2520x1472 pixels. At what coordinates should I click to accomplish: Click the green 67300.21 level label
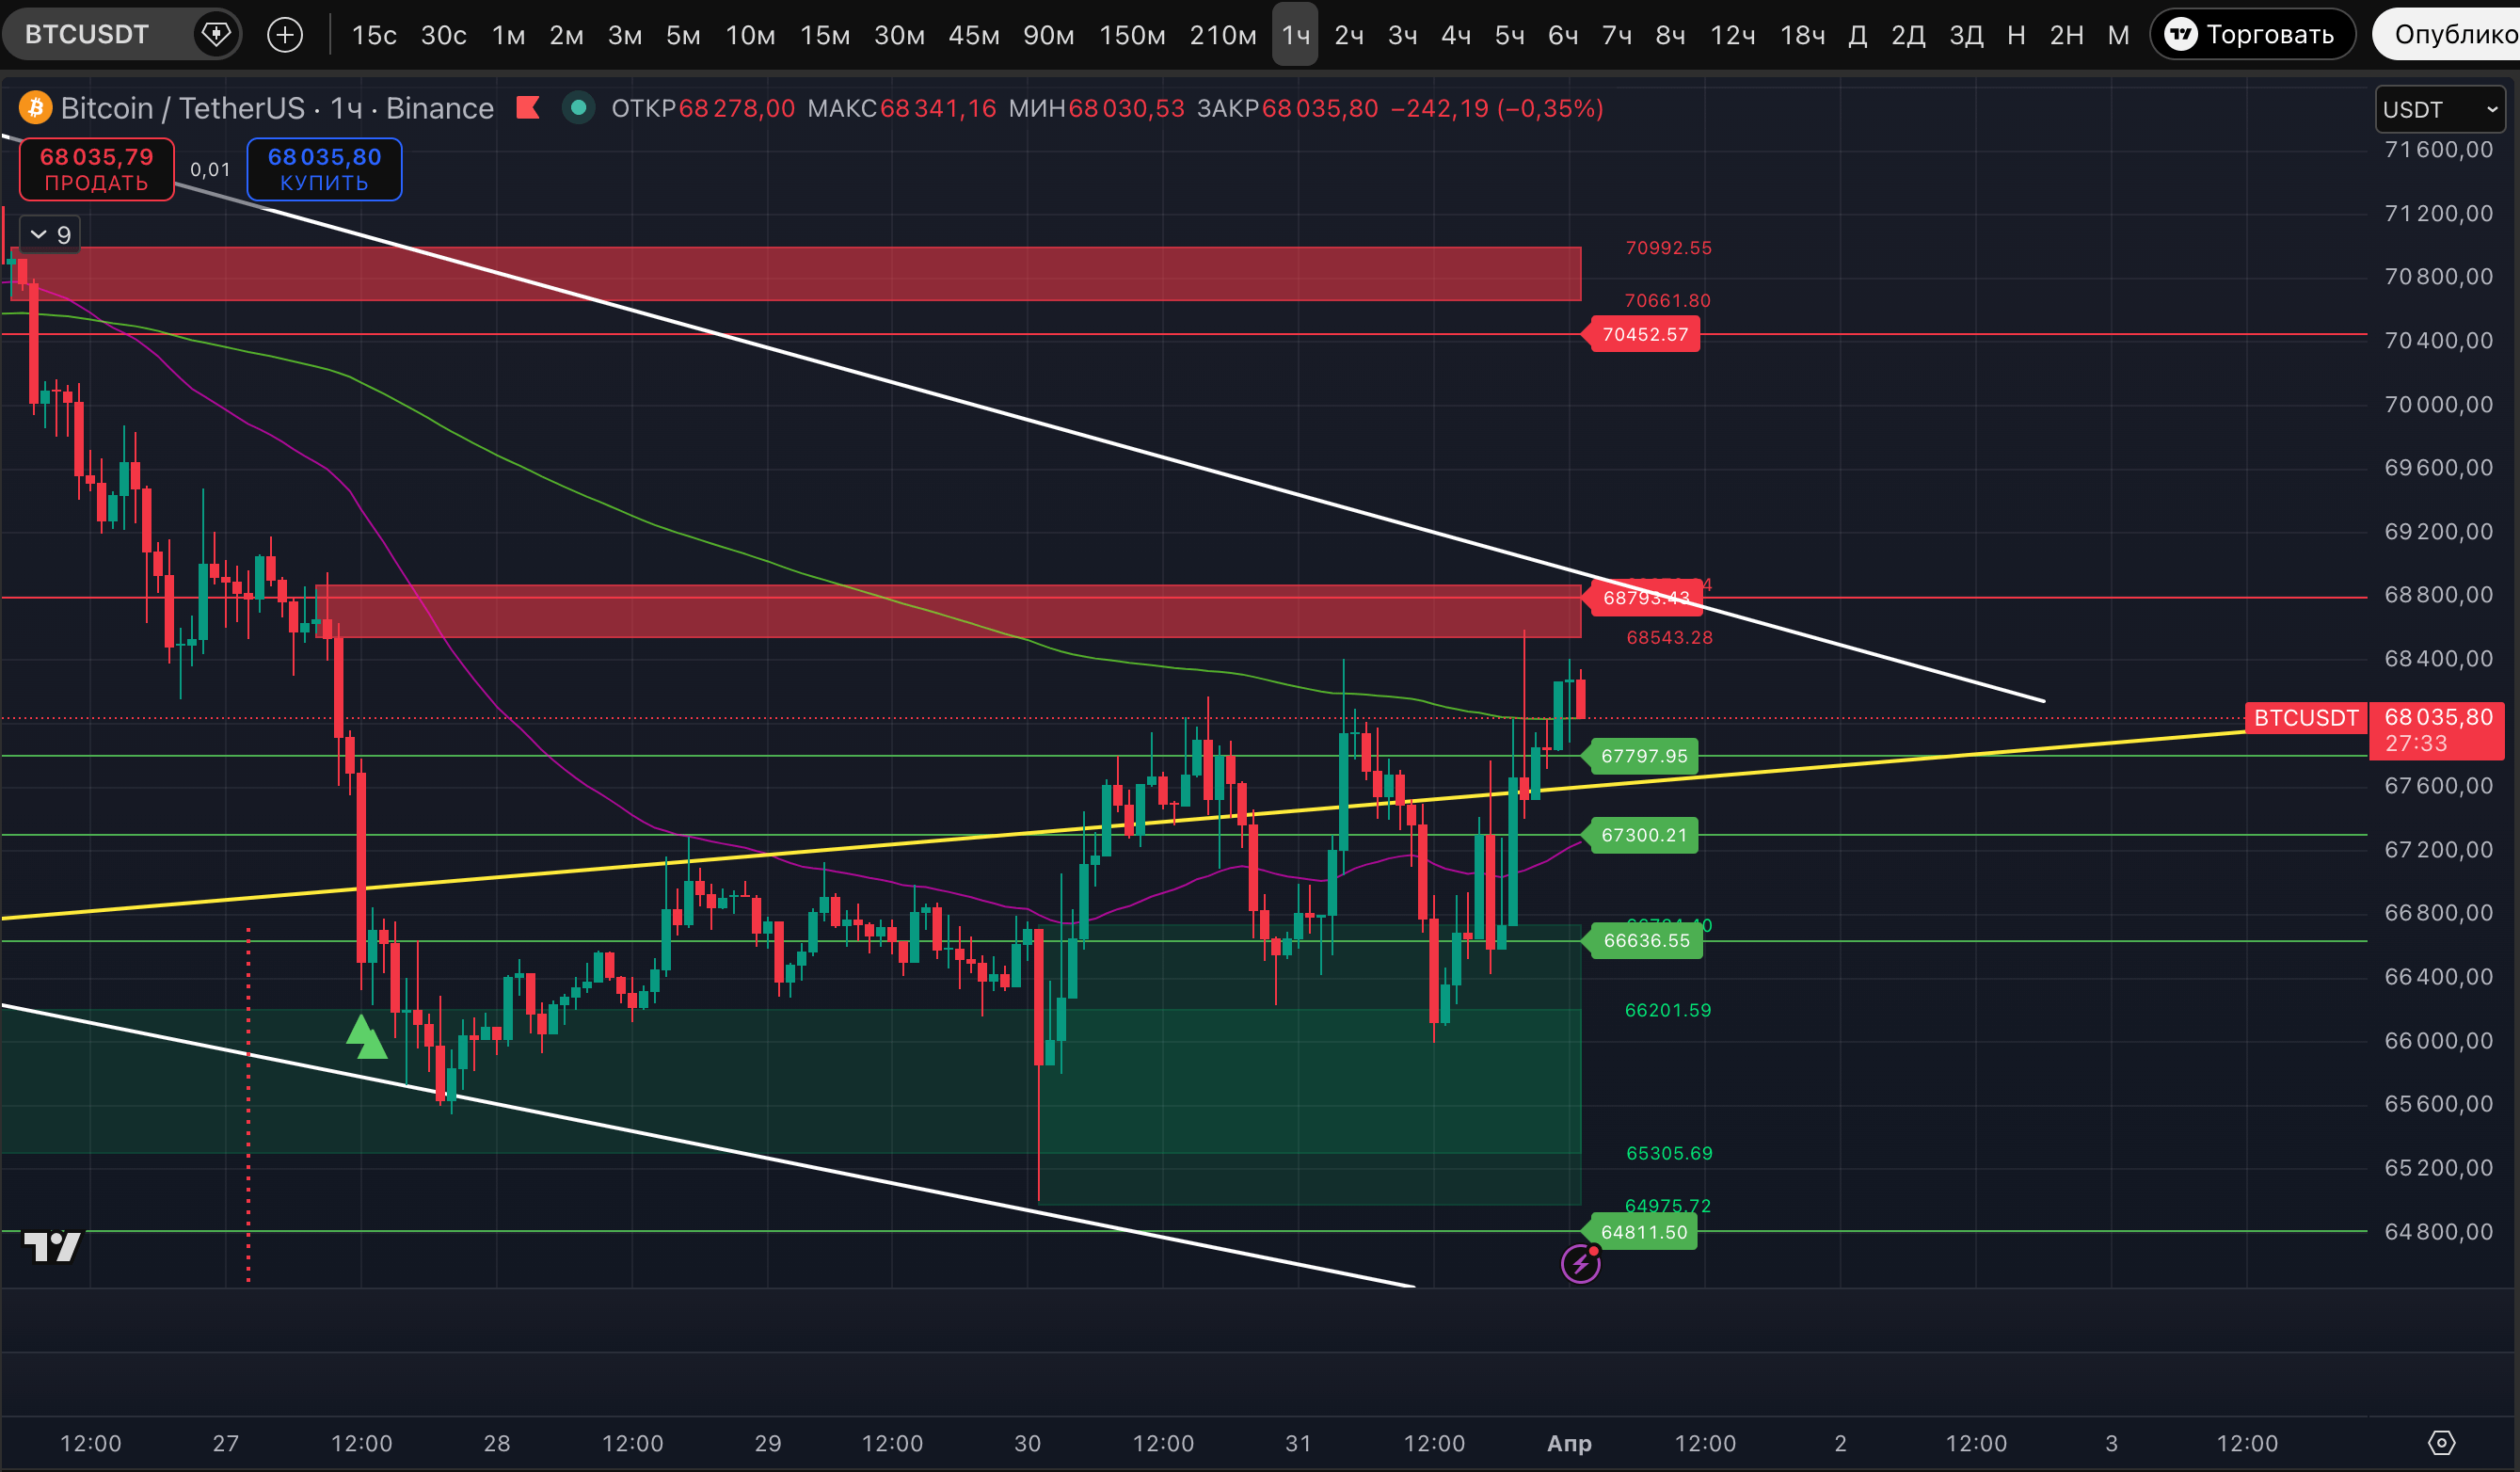(x=1643, y=835)
